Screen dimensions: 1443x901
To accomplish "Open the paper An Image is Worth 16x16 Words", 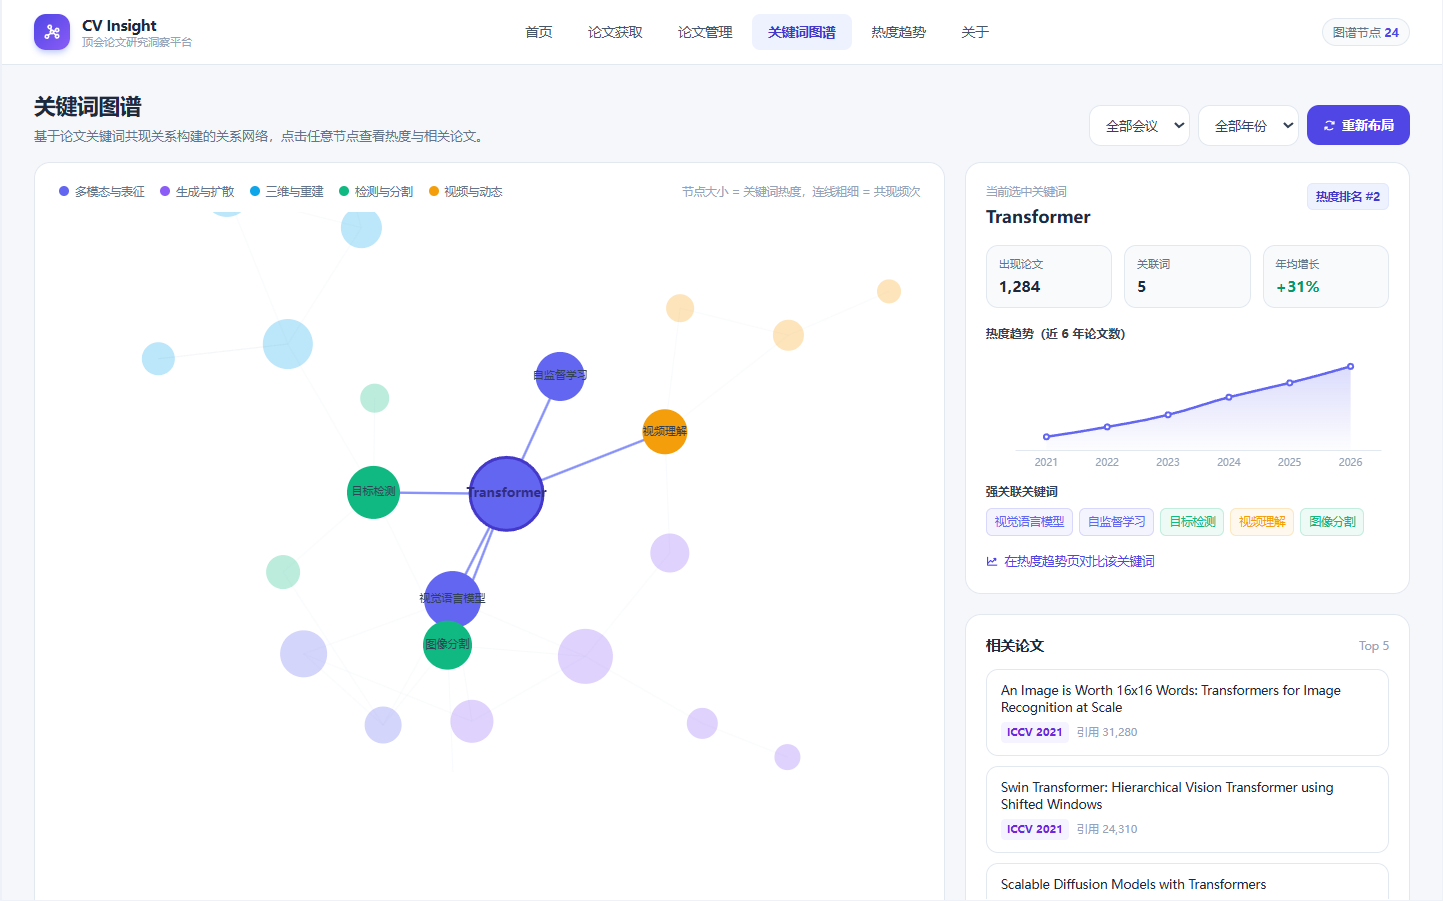I will (1187, 712).
